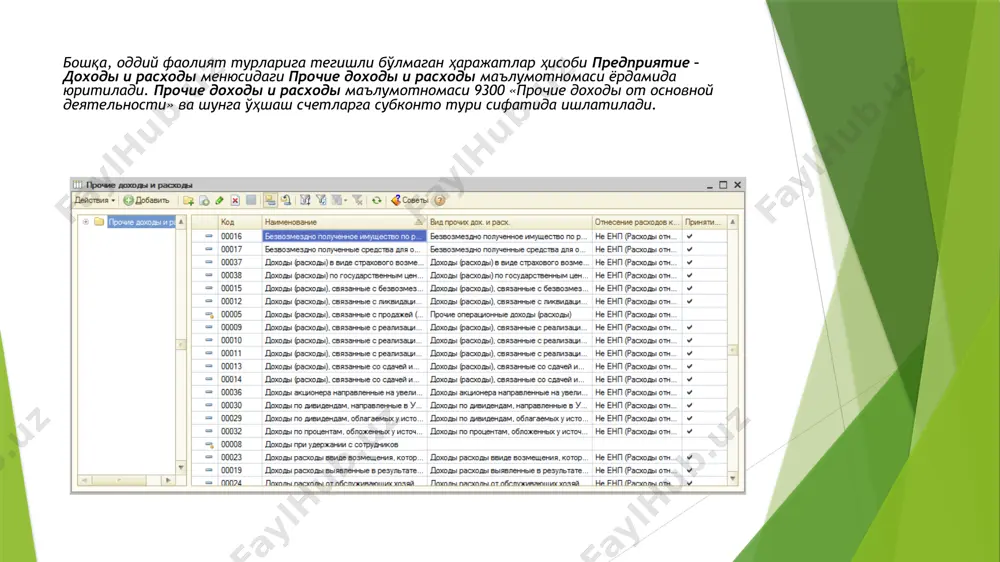Select 'Прочие операционные доходы (расходы)' cell
1000x562 pixels.
coord(509,314)
